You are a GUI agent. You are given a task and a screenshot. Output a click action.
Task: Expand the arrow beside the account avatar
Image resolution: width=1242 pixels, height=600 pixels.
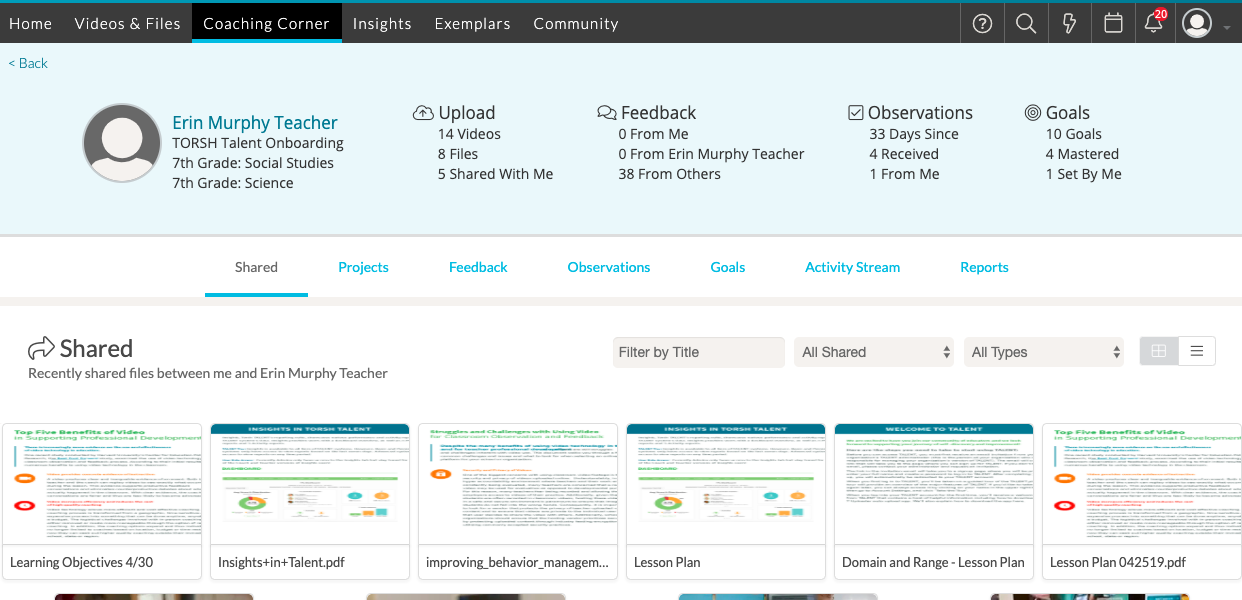(1227, 27)
